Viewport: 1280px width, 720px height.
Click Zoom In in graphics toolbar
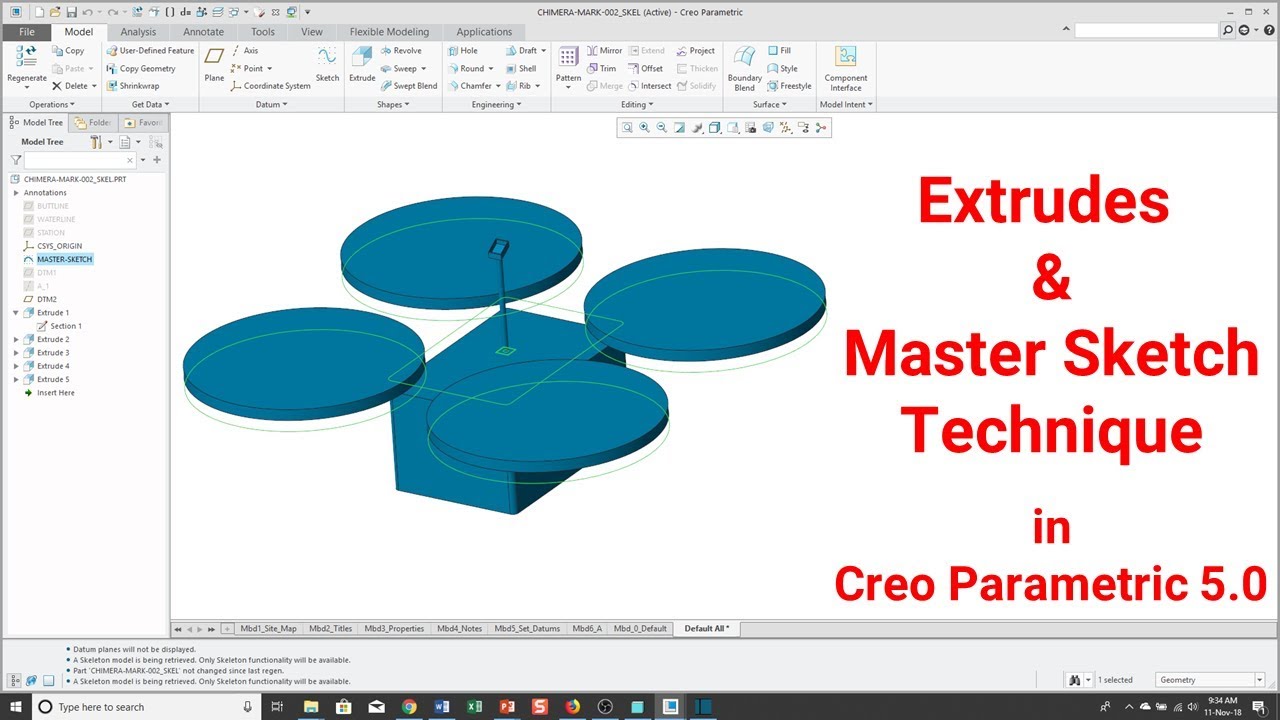pyautogui.click(x=644, y=127)
